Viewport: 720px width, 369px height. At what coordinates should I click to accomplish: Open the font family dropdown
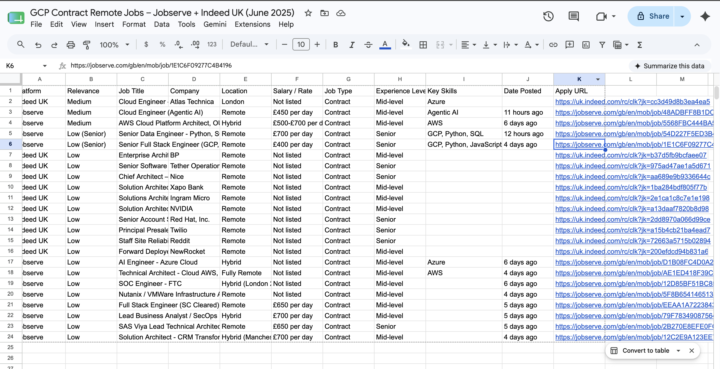click(249, 45)
